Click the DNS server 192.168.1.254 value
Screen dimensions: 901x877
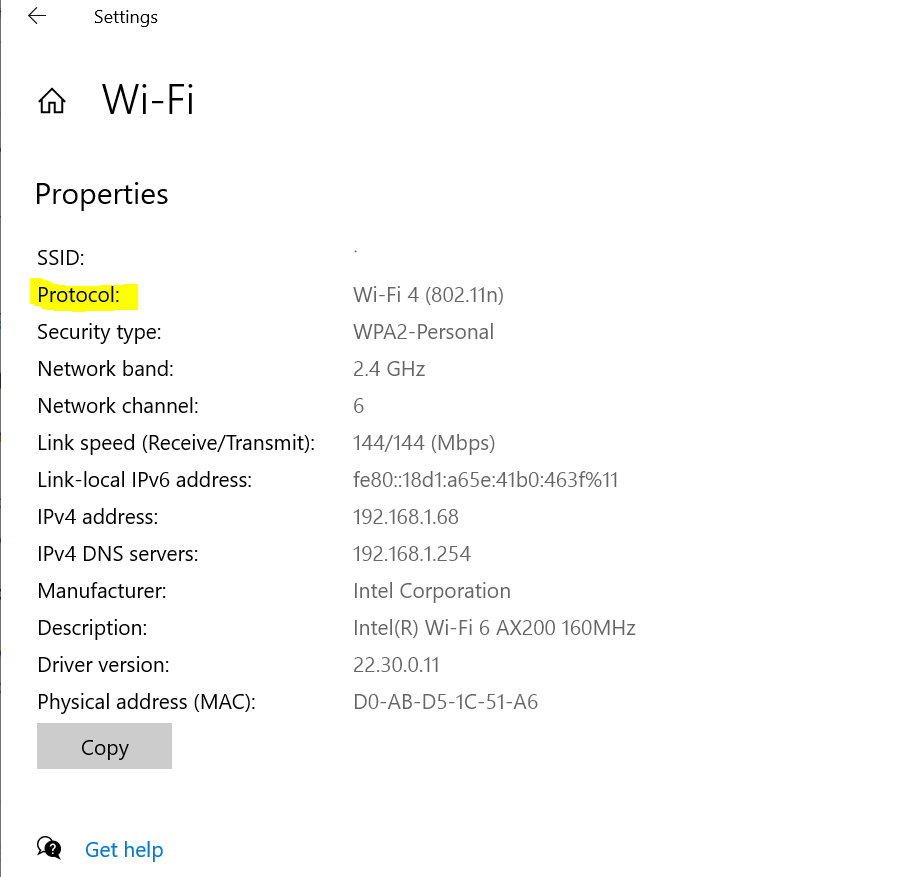pos(412,554)
